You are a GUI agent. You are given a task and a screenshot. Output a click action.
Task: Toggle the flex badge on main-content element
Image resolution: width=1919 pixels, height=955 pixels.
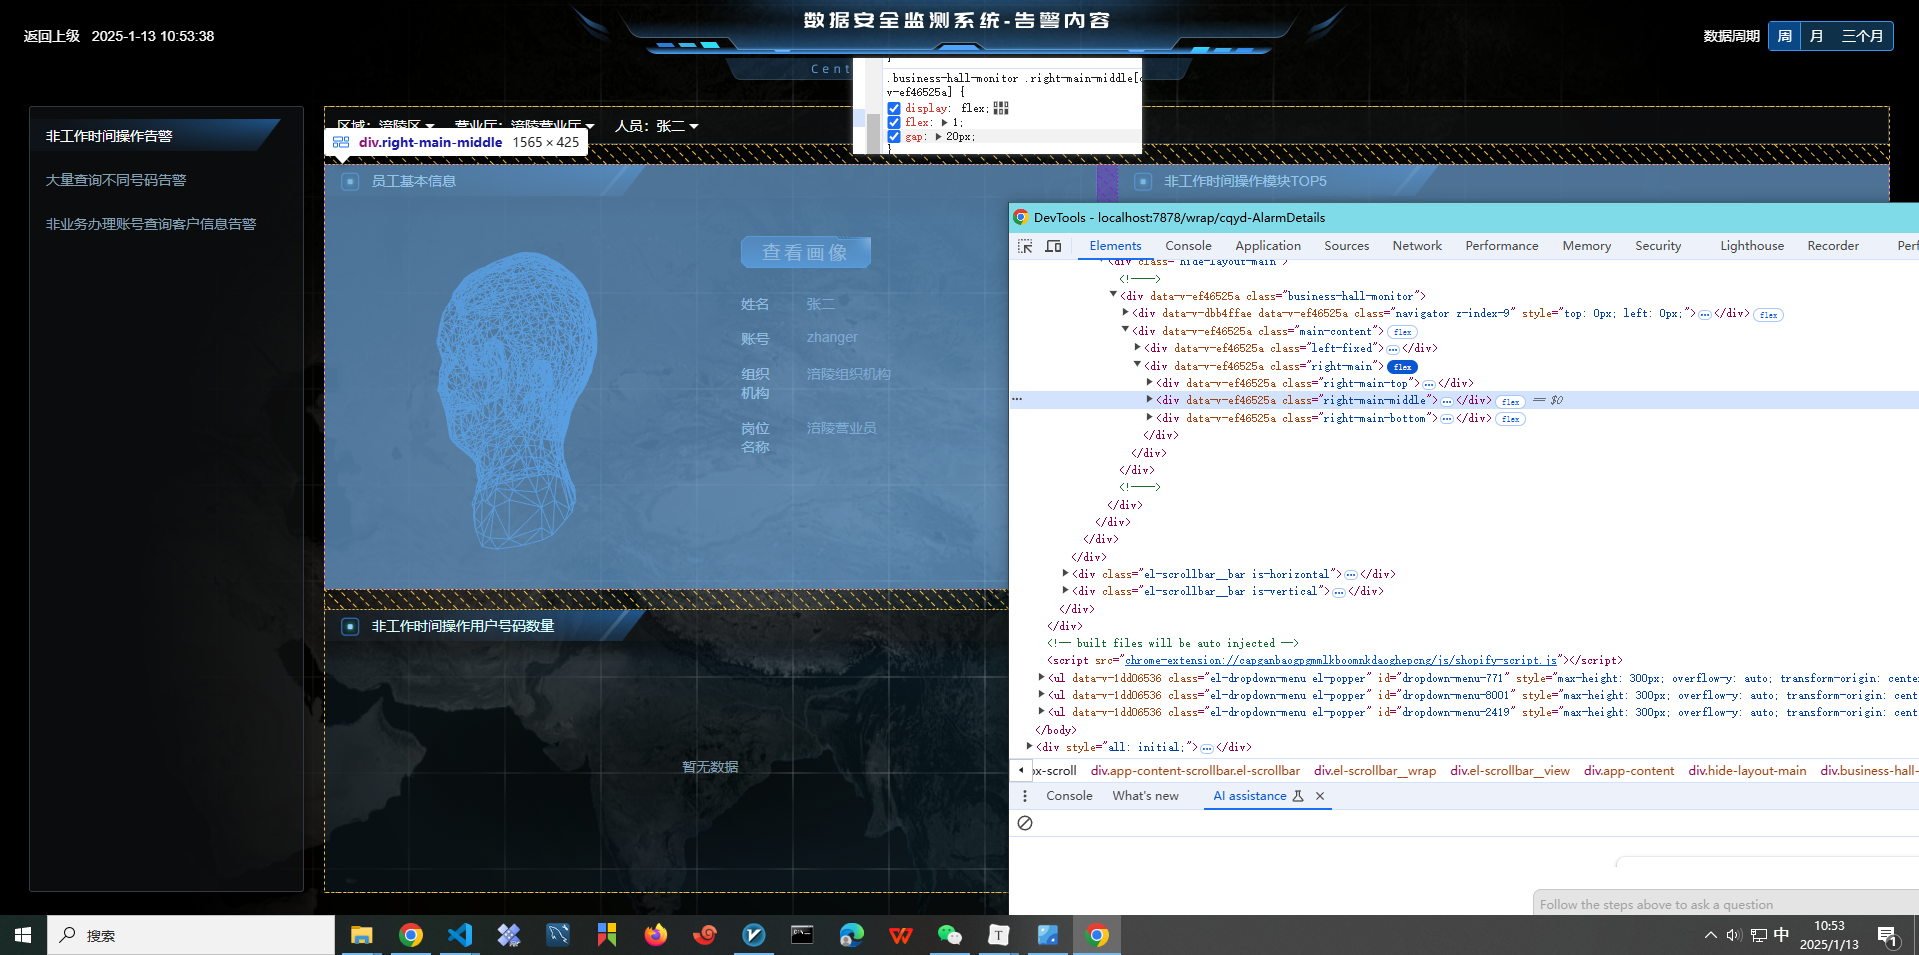[x=1402, y=332]
